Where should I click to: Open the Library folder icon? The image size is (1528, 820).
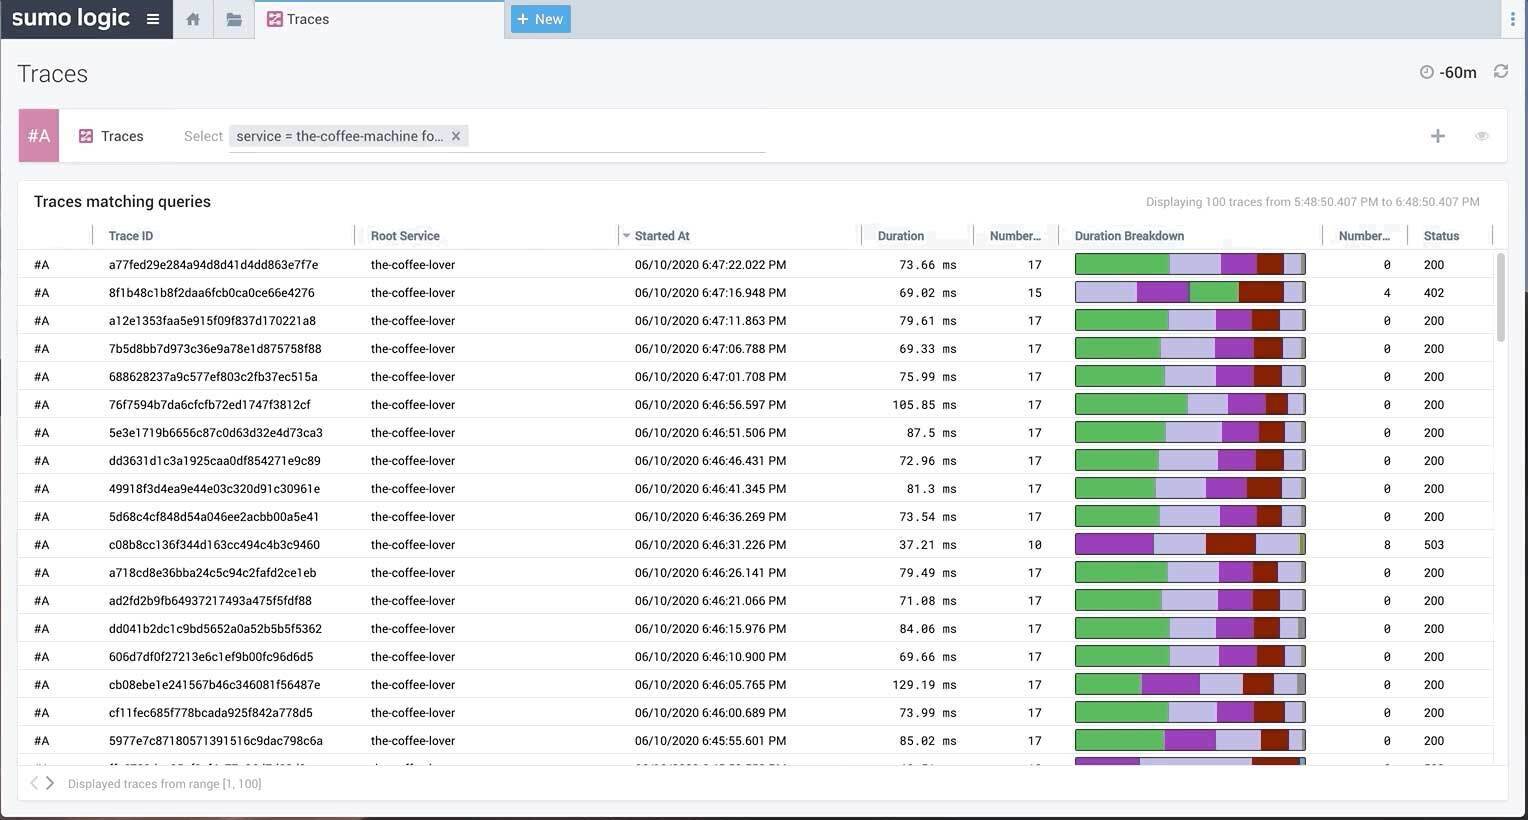tap(234, 19)
